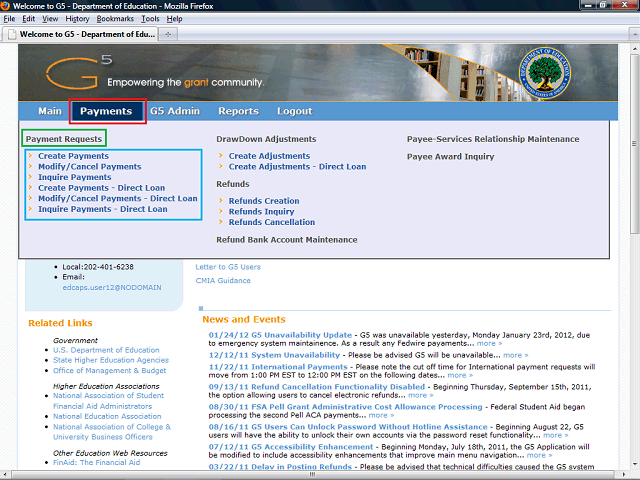Open the View menu
Image resolution: width=640 pixels, height=480 pixels.
pos(50,19)
